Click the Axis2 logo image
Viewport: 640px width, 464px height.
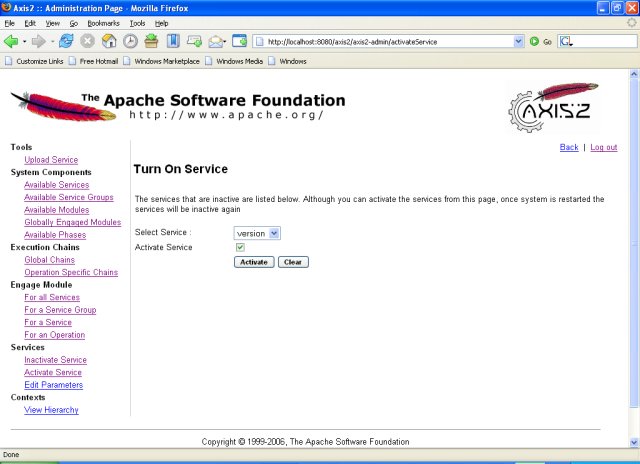click(x=553, y=107)
